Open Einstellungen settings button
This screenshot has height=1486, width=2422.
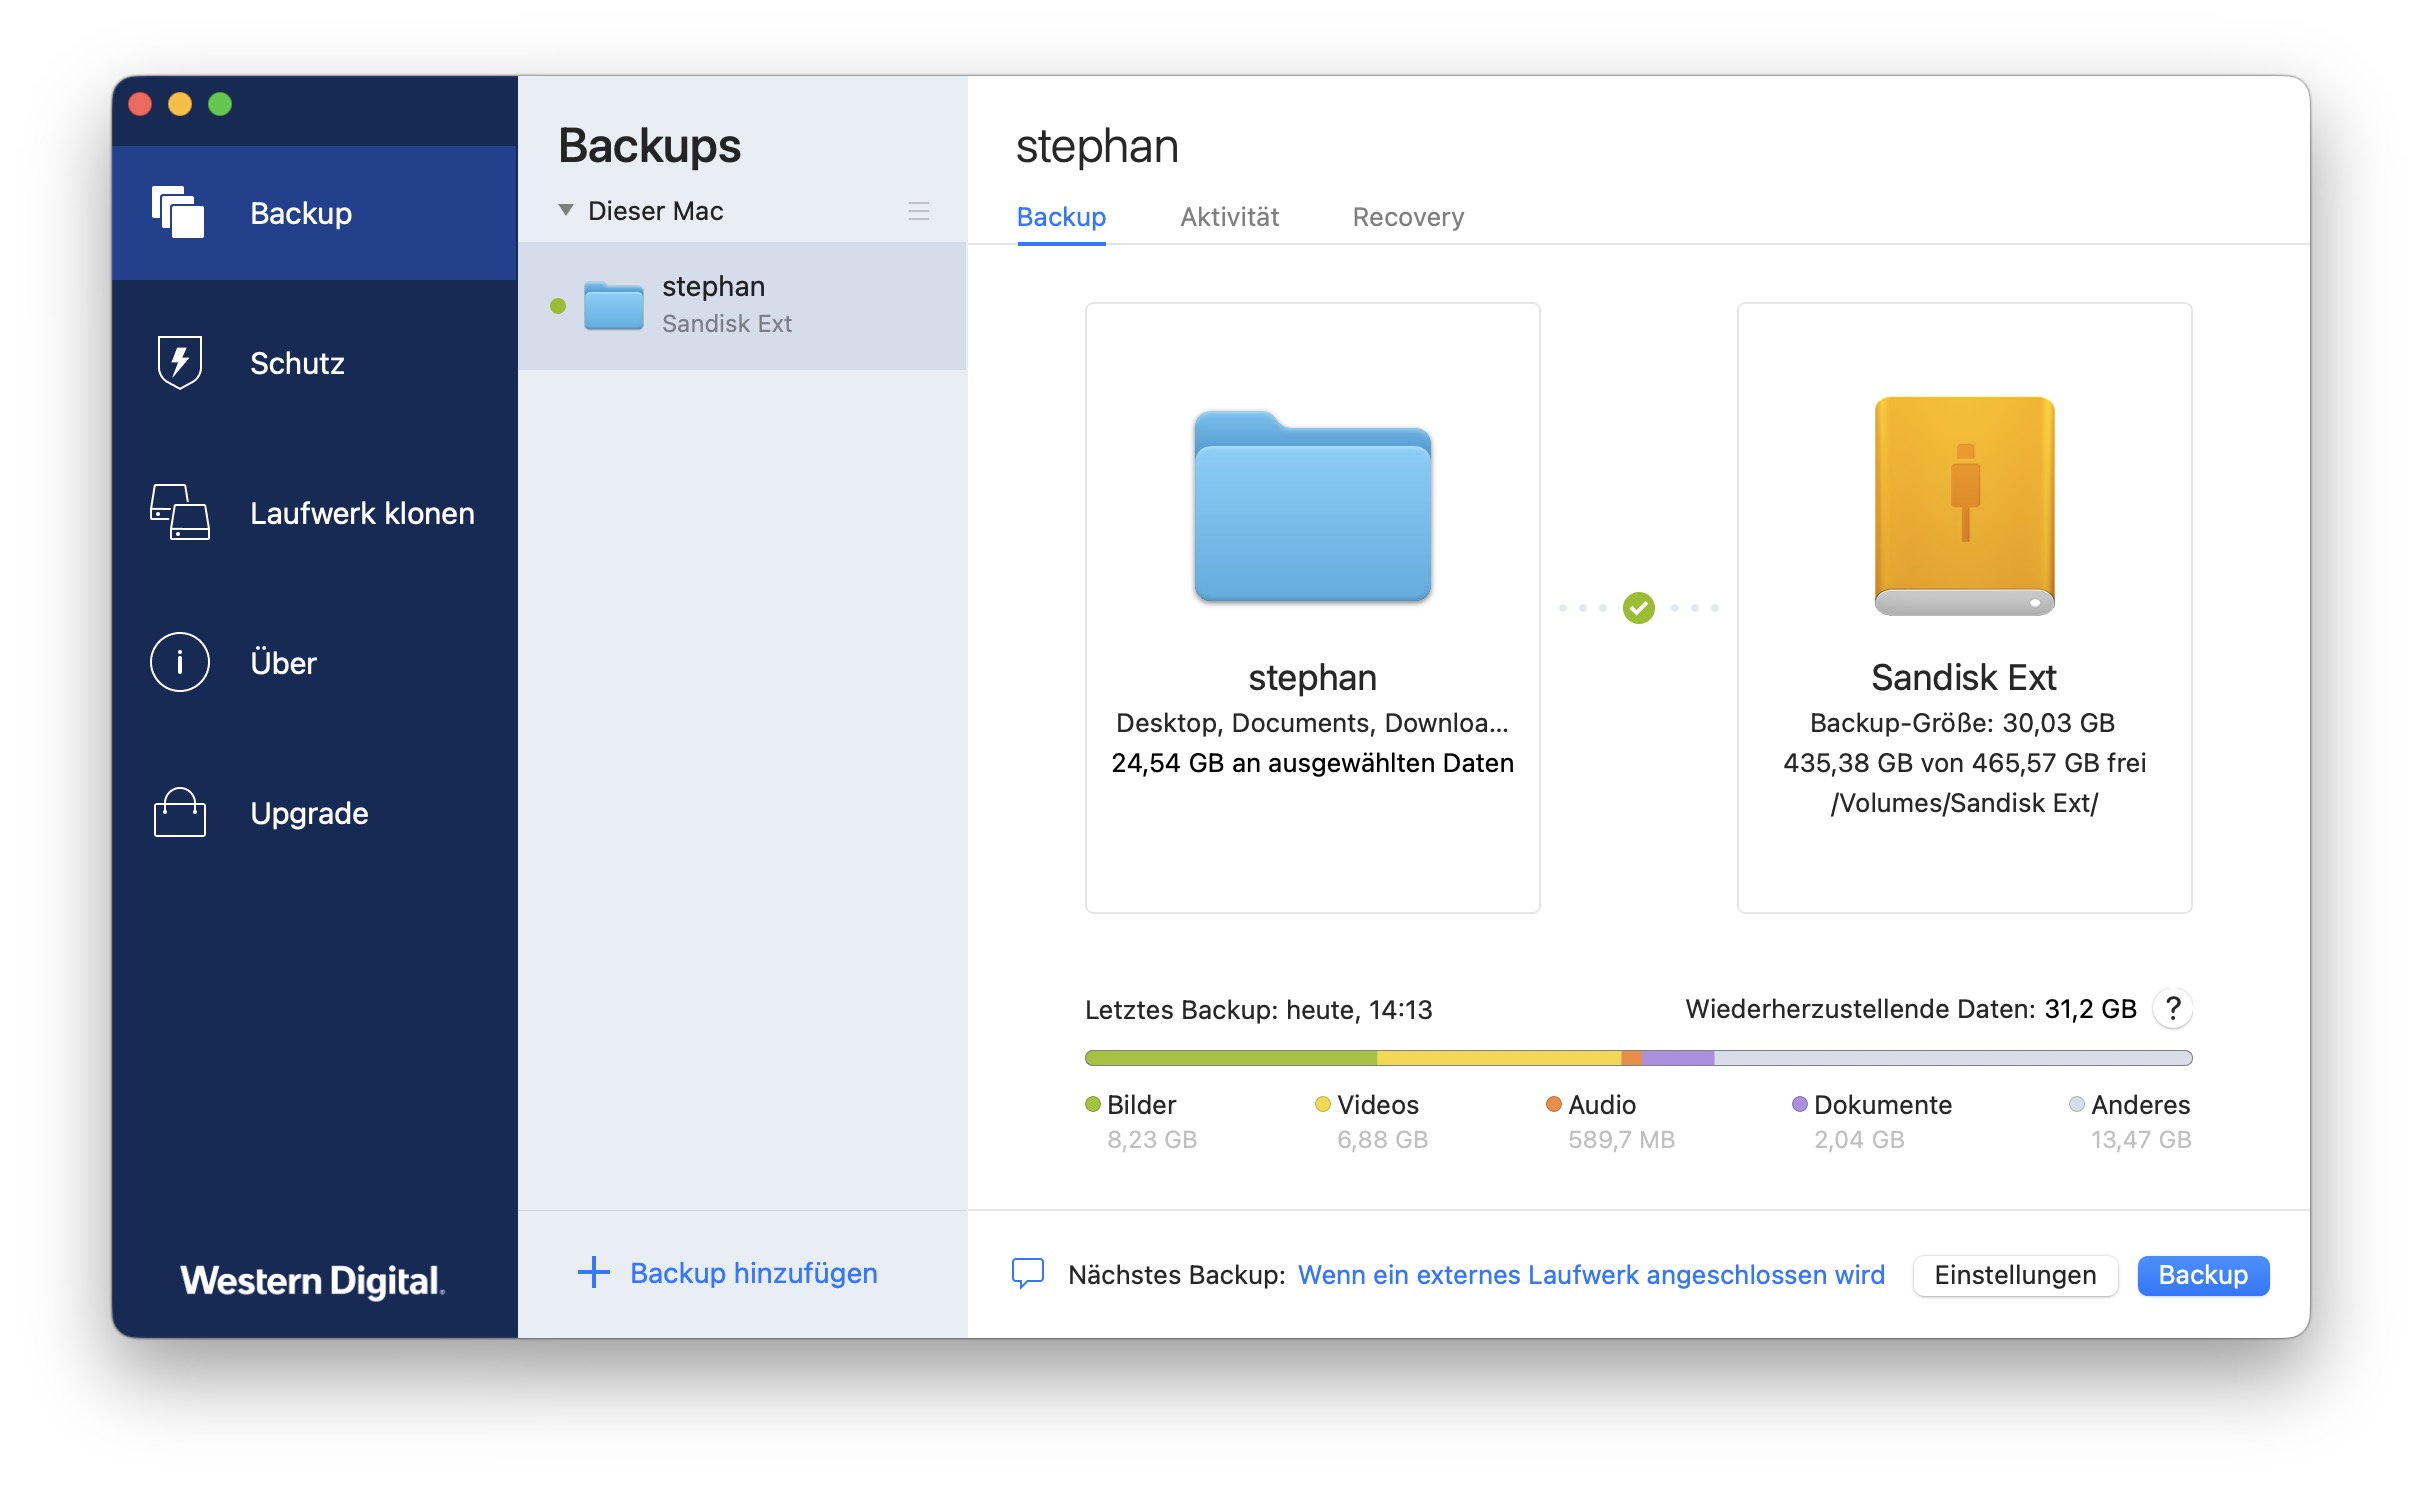pyautogui.click(x=2015, y=1275)
